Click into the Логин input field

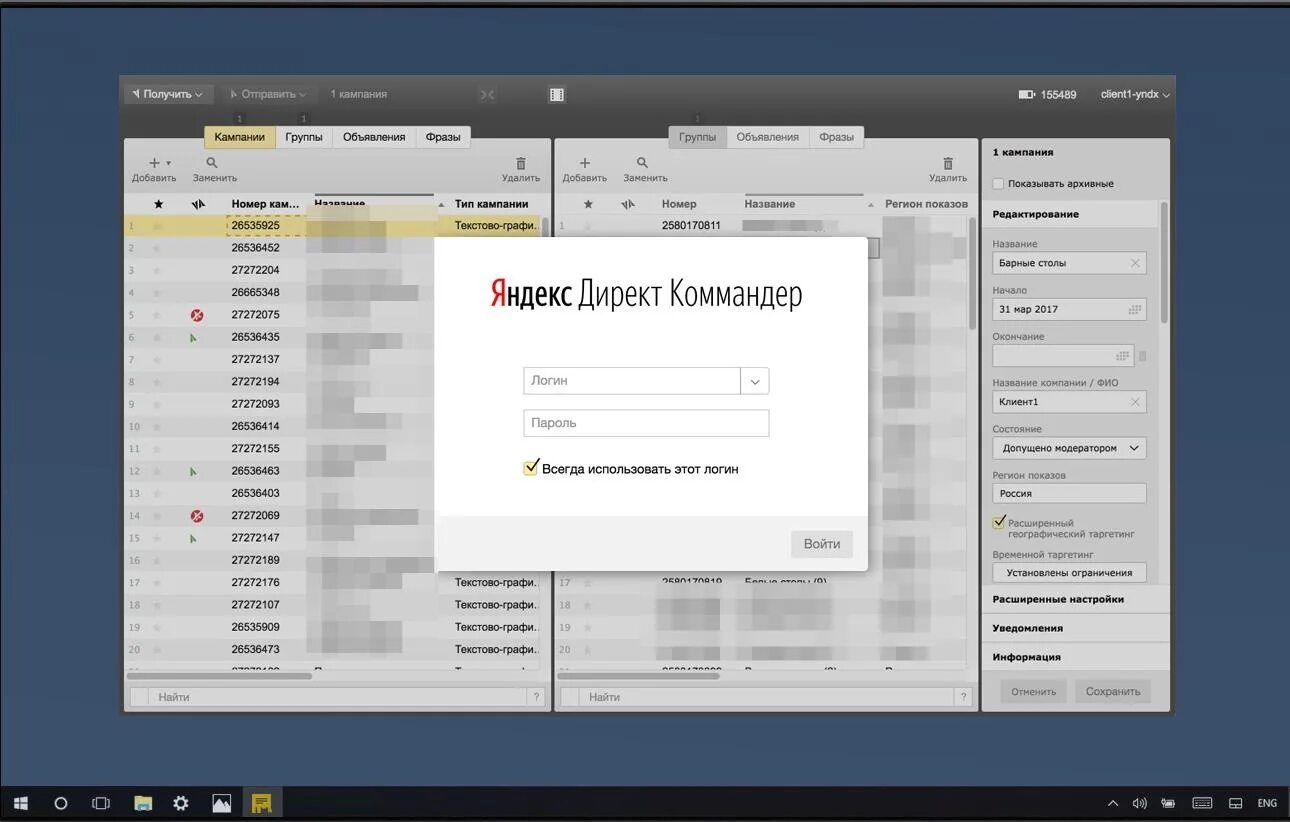pyautogui.click(x=632, y=381)
